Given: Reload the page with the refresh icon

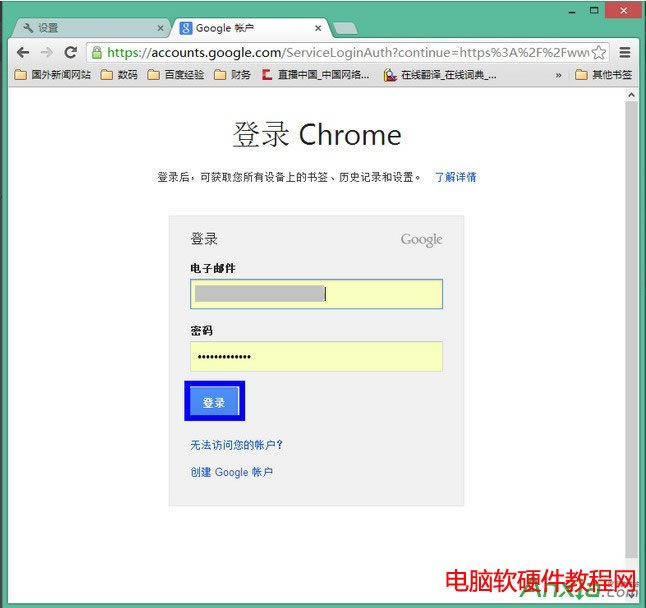Looking at the screenshot, I should (x=71, y=52).
